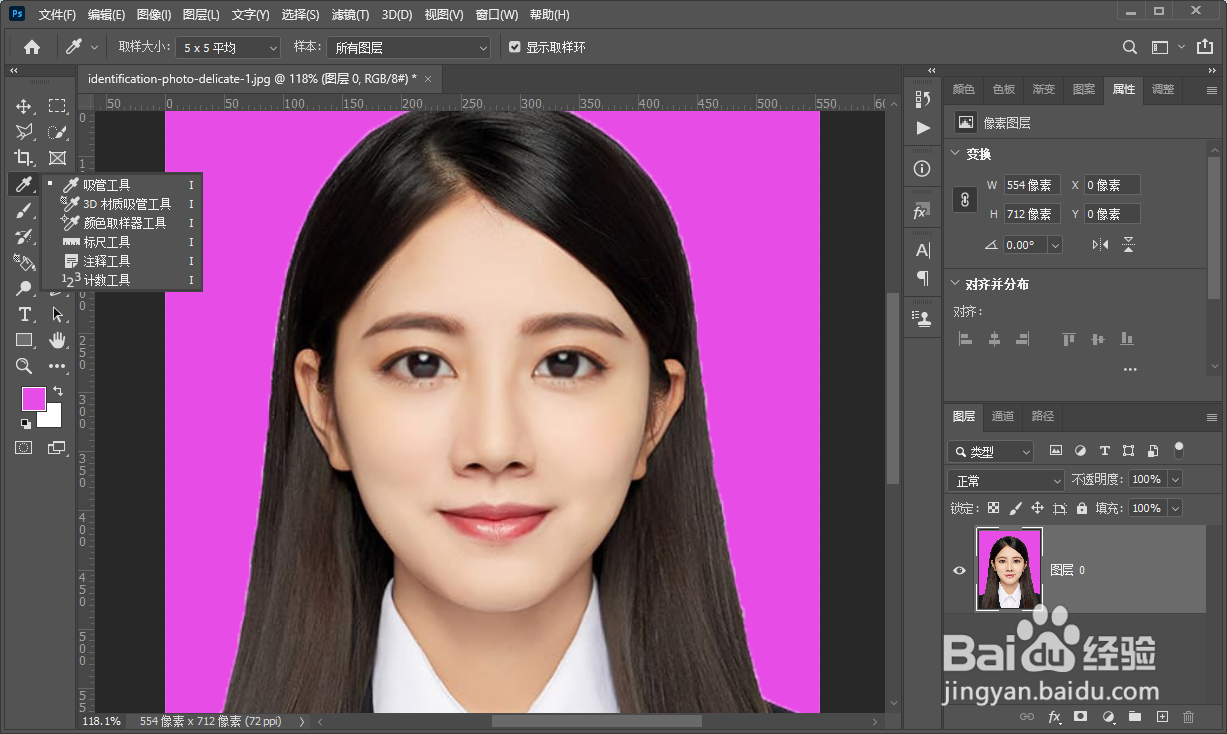The image size is (1227, 734).
Task: Add layer mask
Action: click(x=1080, y=717)
